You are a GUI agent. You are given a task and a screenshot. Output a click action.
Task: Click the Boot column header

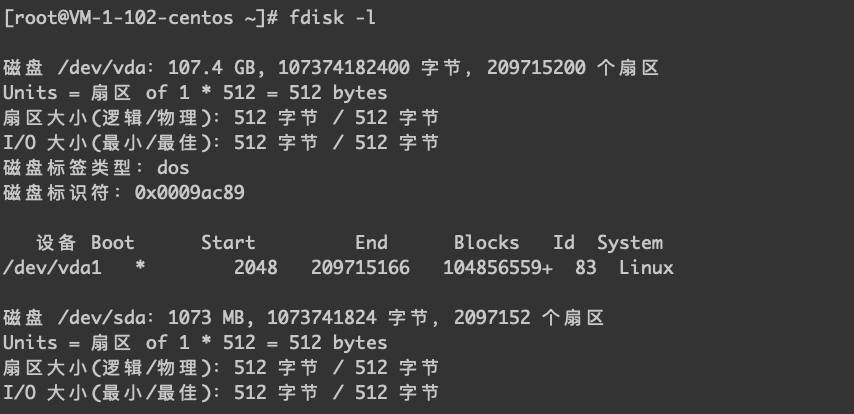tap(113, 243)
